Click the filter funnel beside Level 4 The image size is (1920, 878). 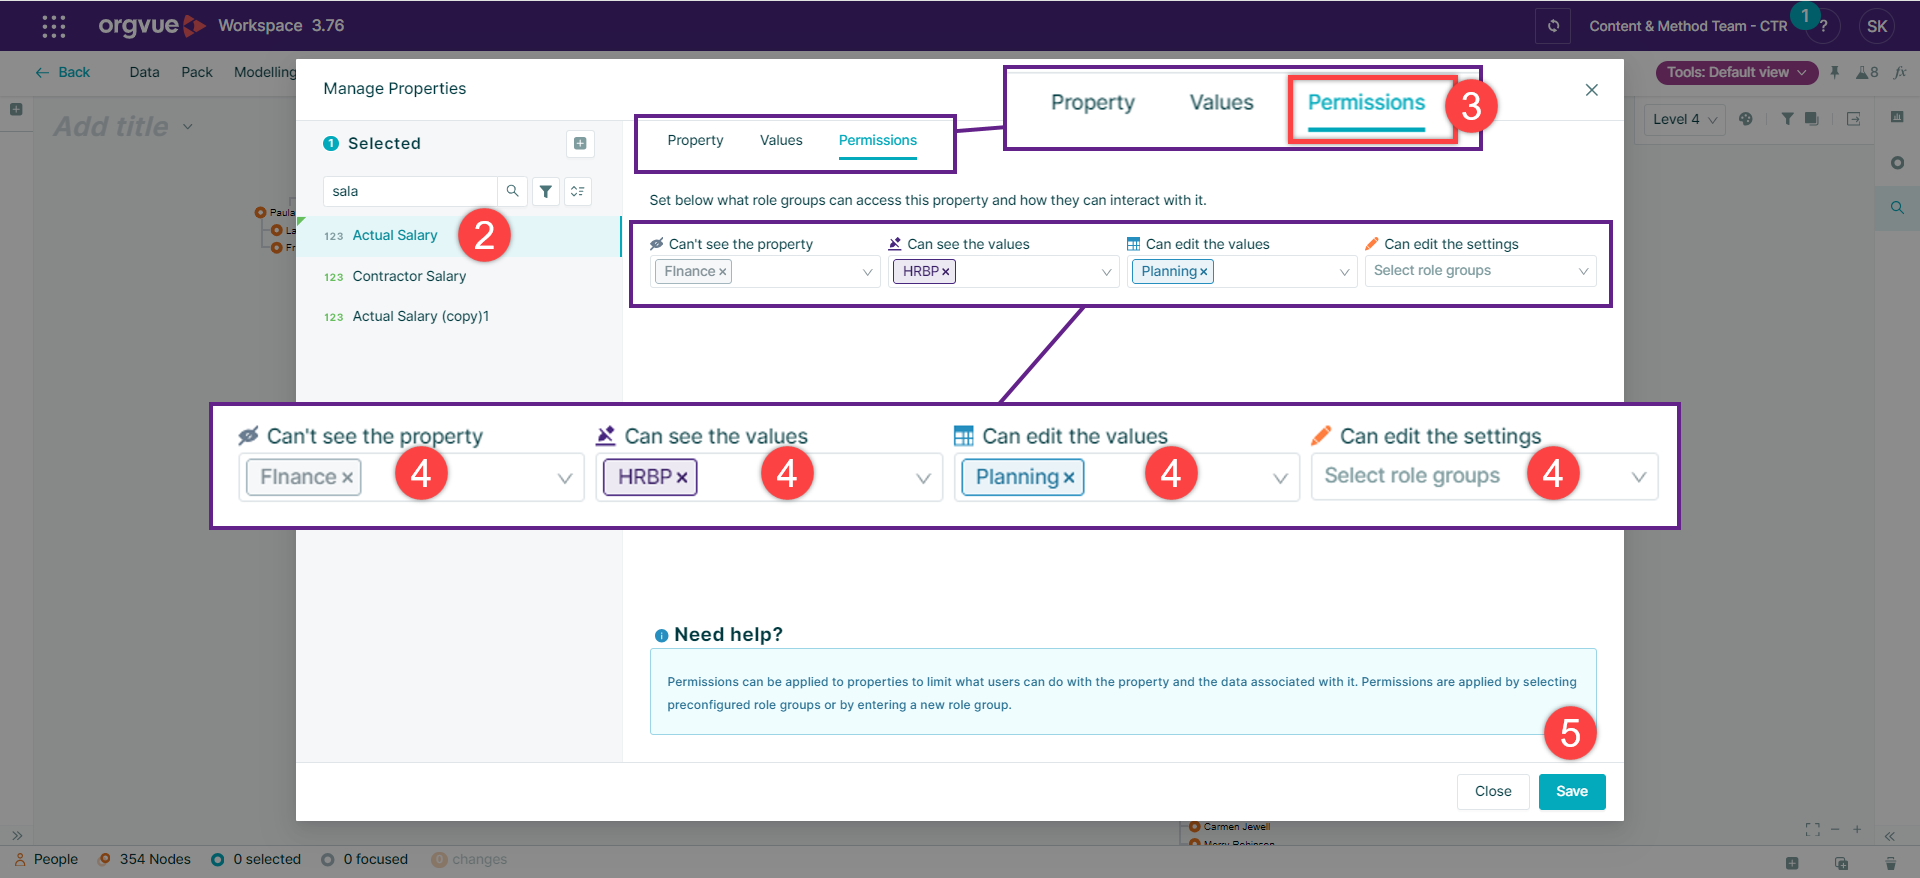coord(1787,119)
